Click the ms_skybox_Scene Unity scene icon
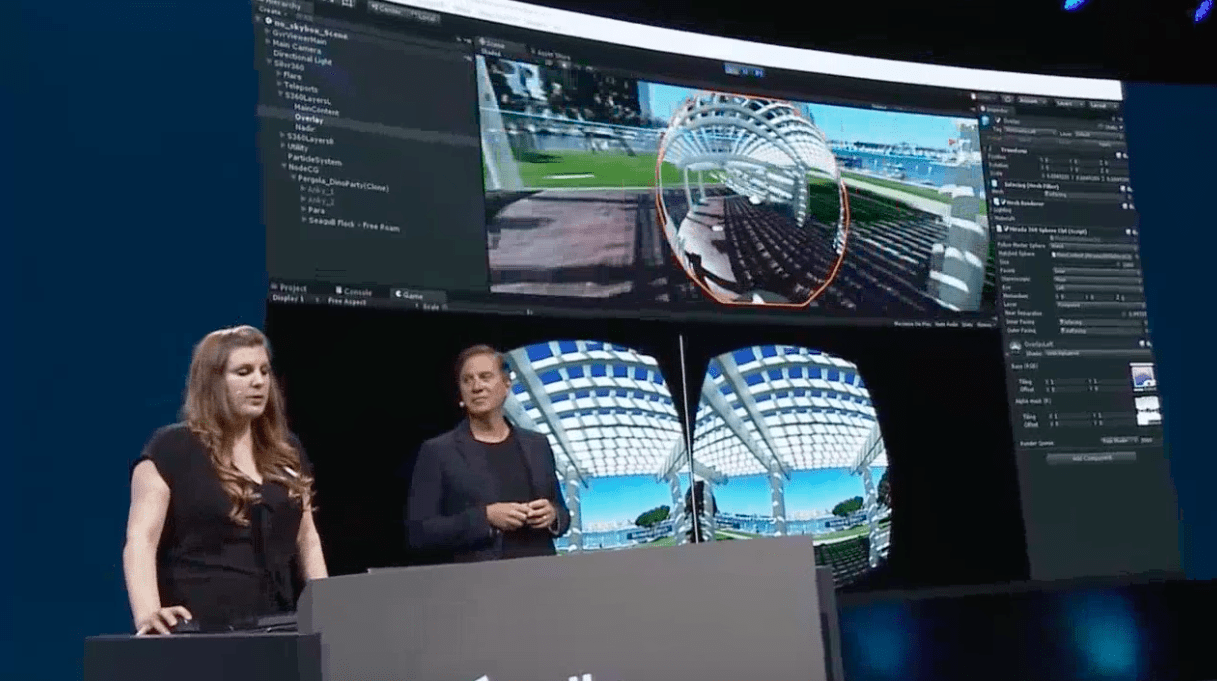 click(267, 21)
